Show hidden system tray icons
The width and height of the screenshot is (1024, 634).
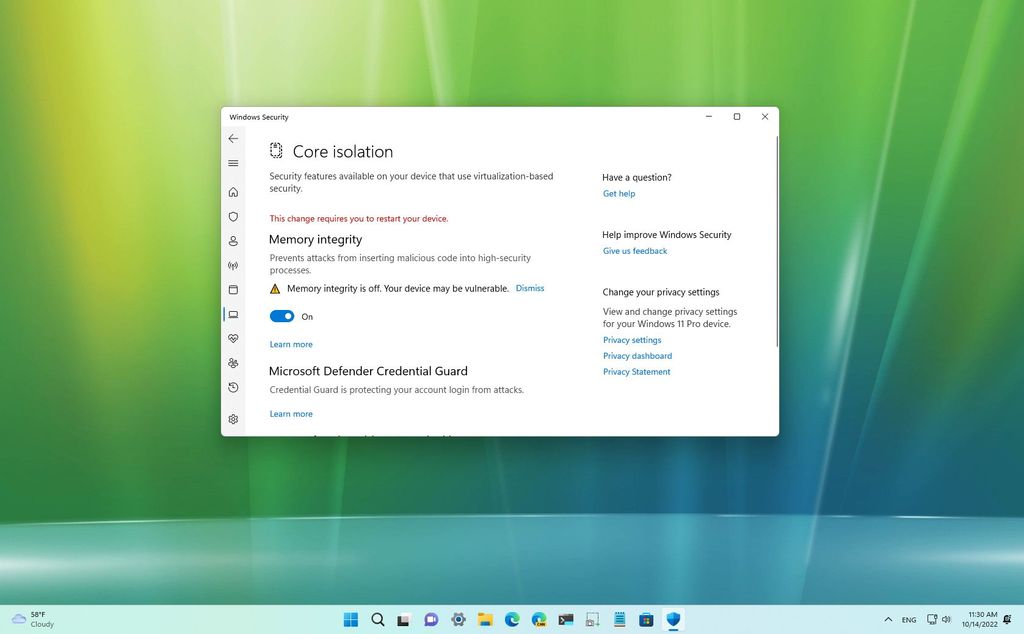click(x=888, y=620)
